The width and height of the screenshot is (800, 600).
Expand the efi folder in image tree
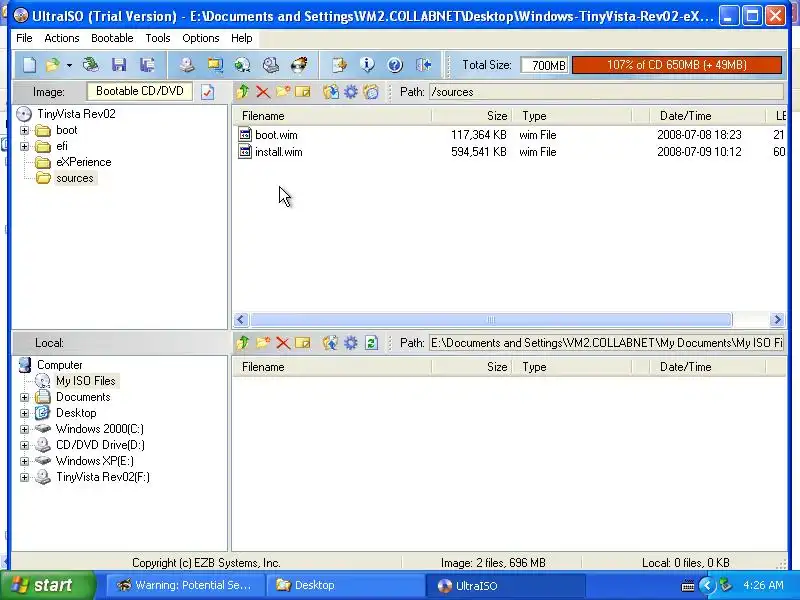point(24,146)
